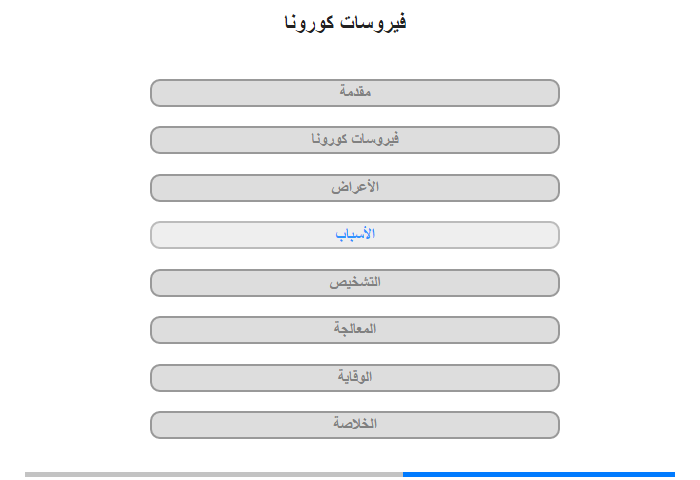Choose the last menu entry الخلاصة
The image size is (700, 480).
(x=354, y=425)
